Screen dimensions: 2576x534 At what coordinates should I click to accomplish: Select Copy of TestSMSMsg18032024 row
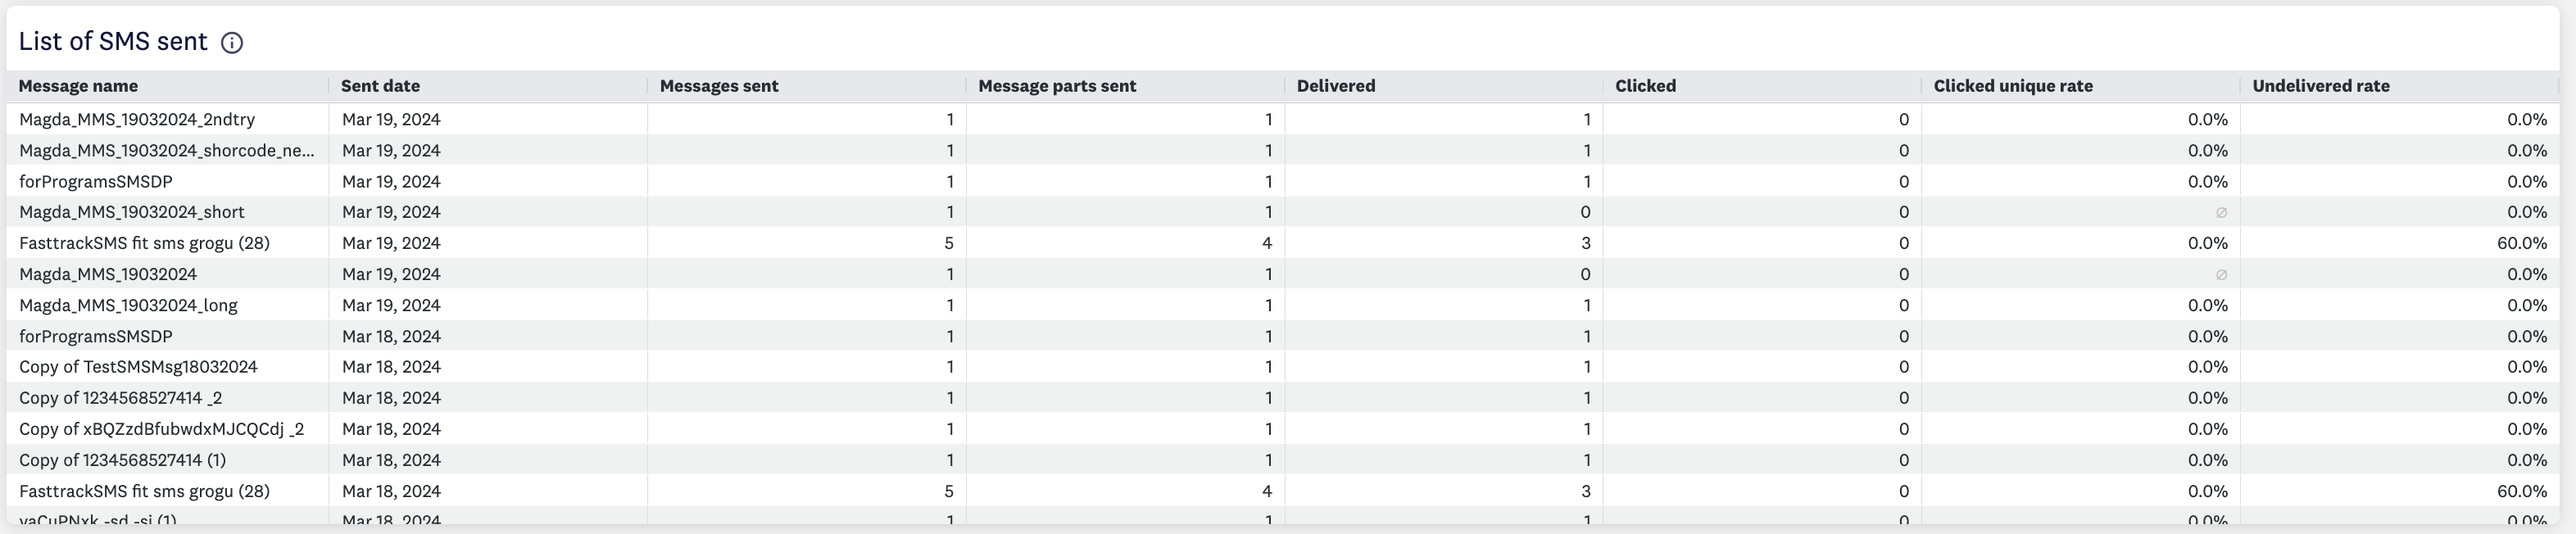coord(1283,367)
